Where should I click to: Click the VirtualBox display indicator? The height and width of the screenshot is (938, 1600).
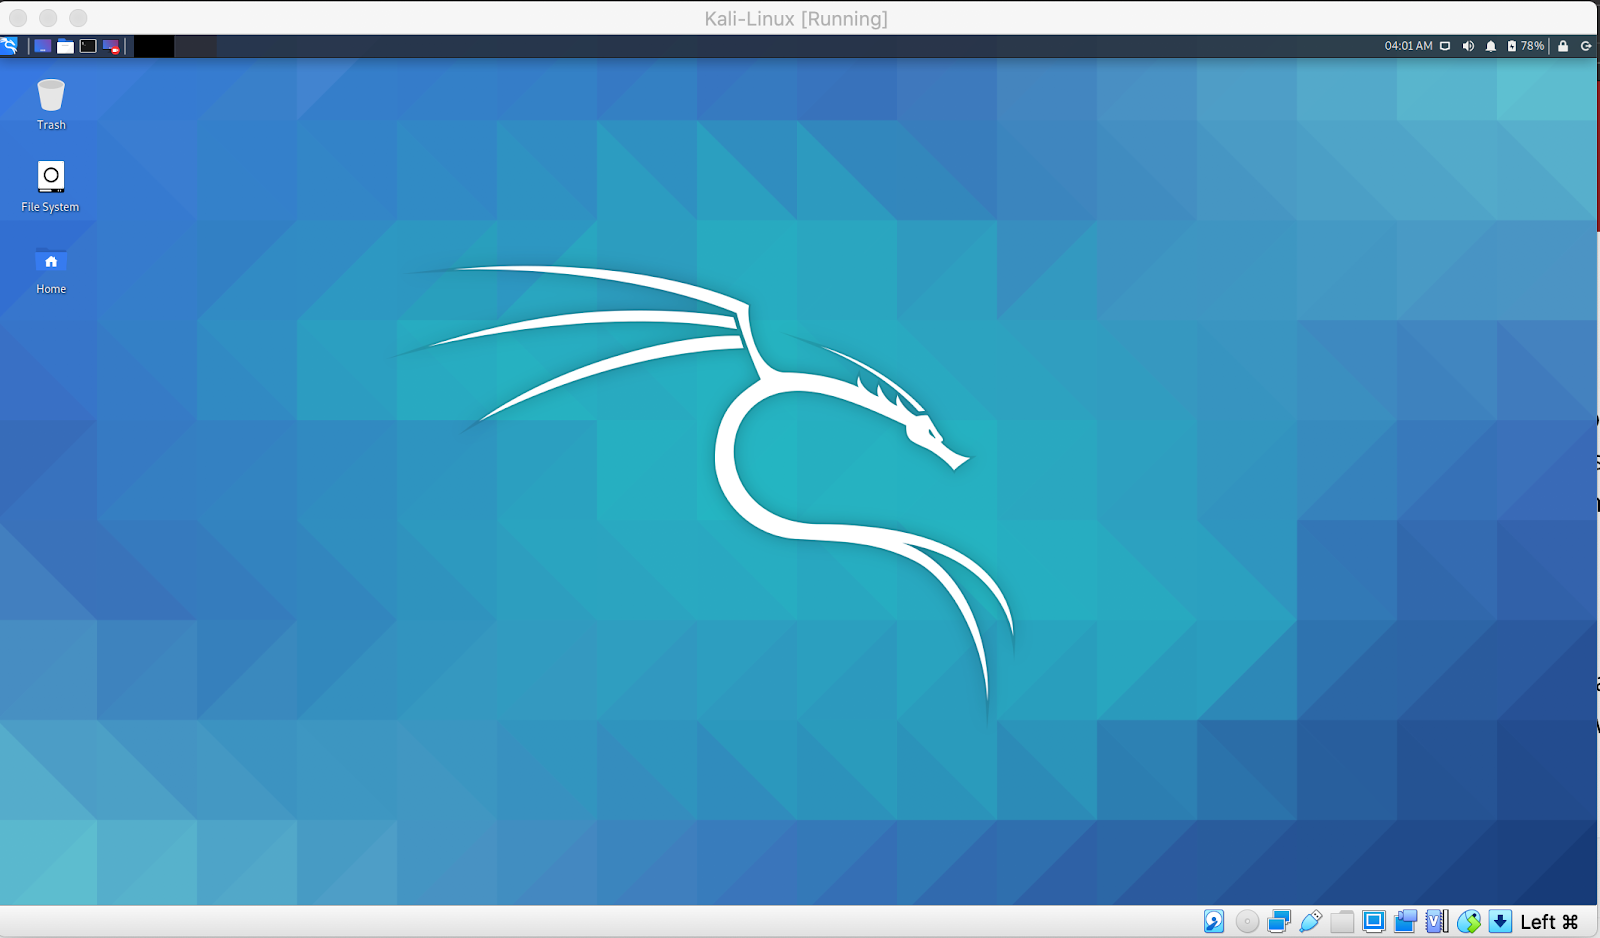click(x=1374, y=922)
